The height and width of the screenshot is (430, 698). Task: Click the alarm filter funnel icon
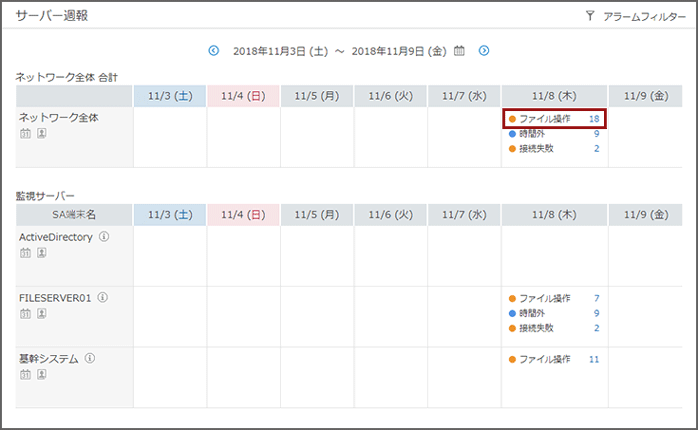coord(590,16)
